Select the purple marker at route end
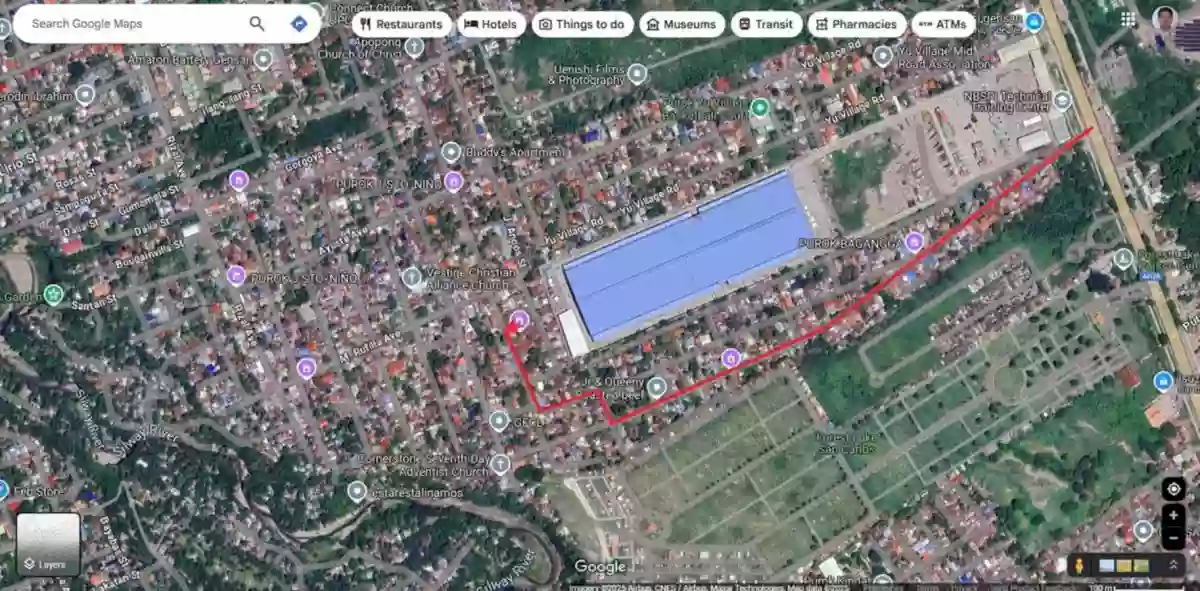Viewport: 1200px width, 591px height. pos(519,320)
